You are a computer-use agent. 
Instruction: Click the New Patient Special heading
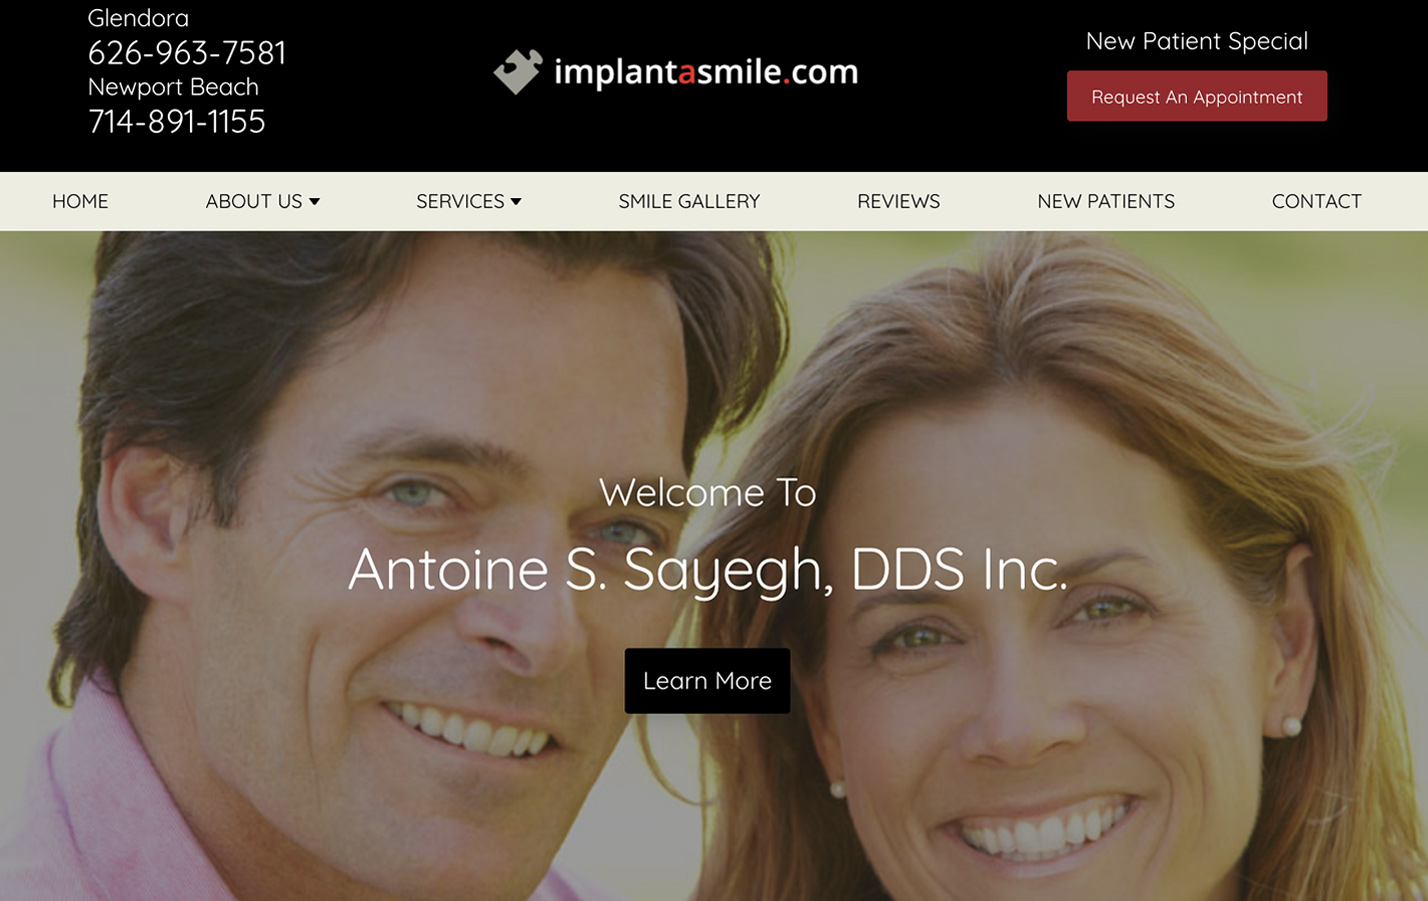[1197, 41]
